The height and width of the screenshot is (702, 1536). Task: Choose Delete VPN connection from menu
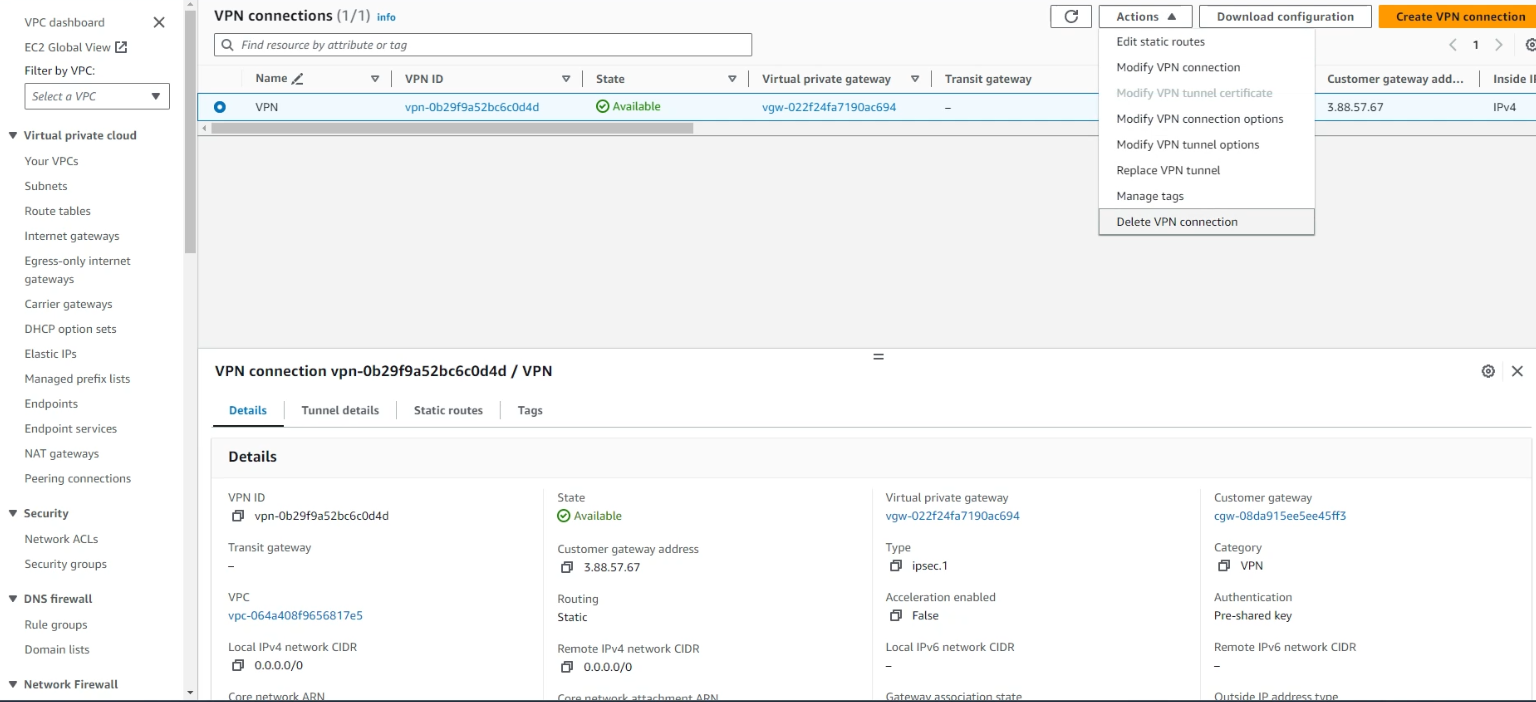[1177, 222]
